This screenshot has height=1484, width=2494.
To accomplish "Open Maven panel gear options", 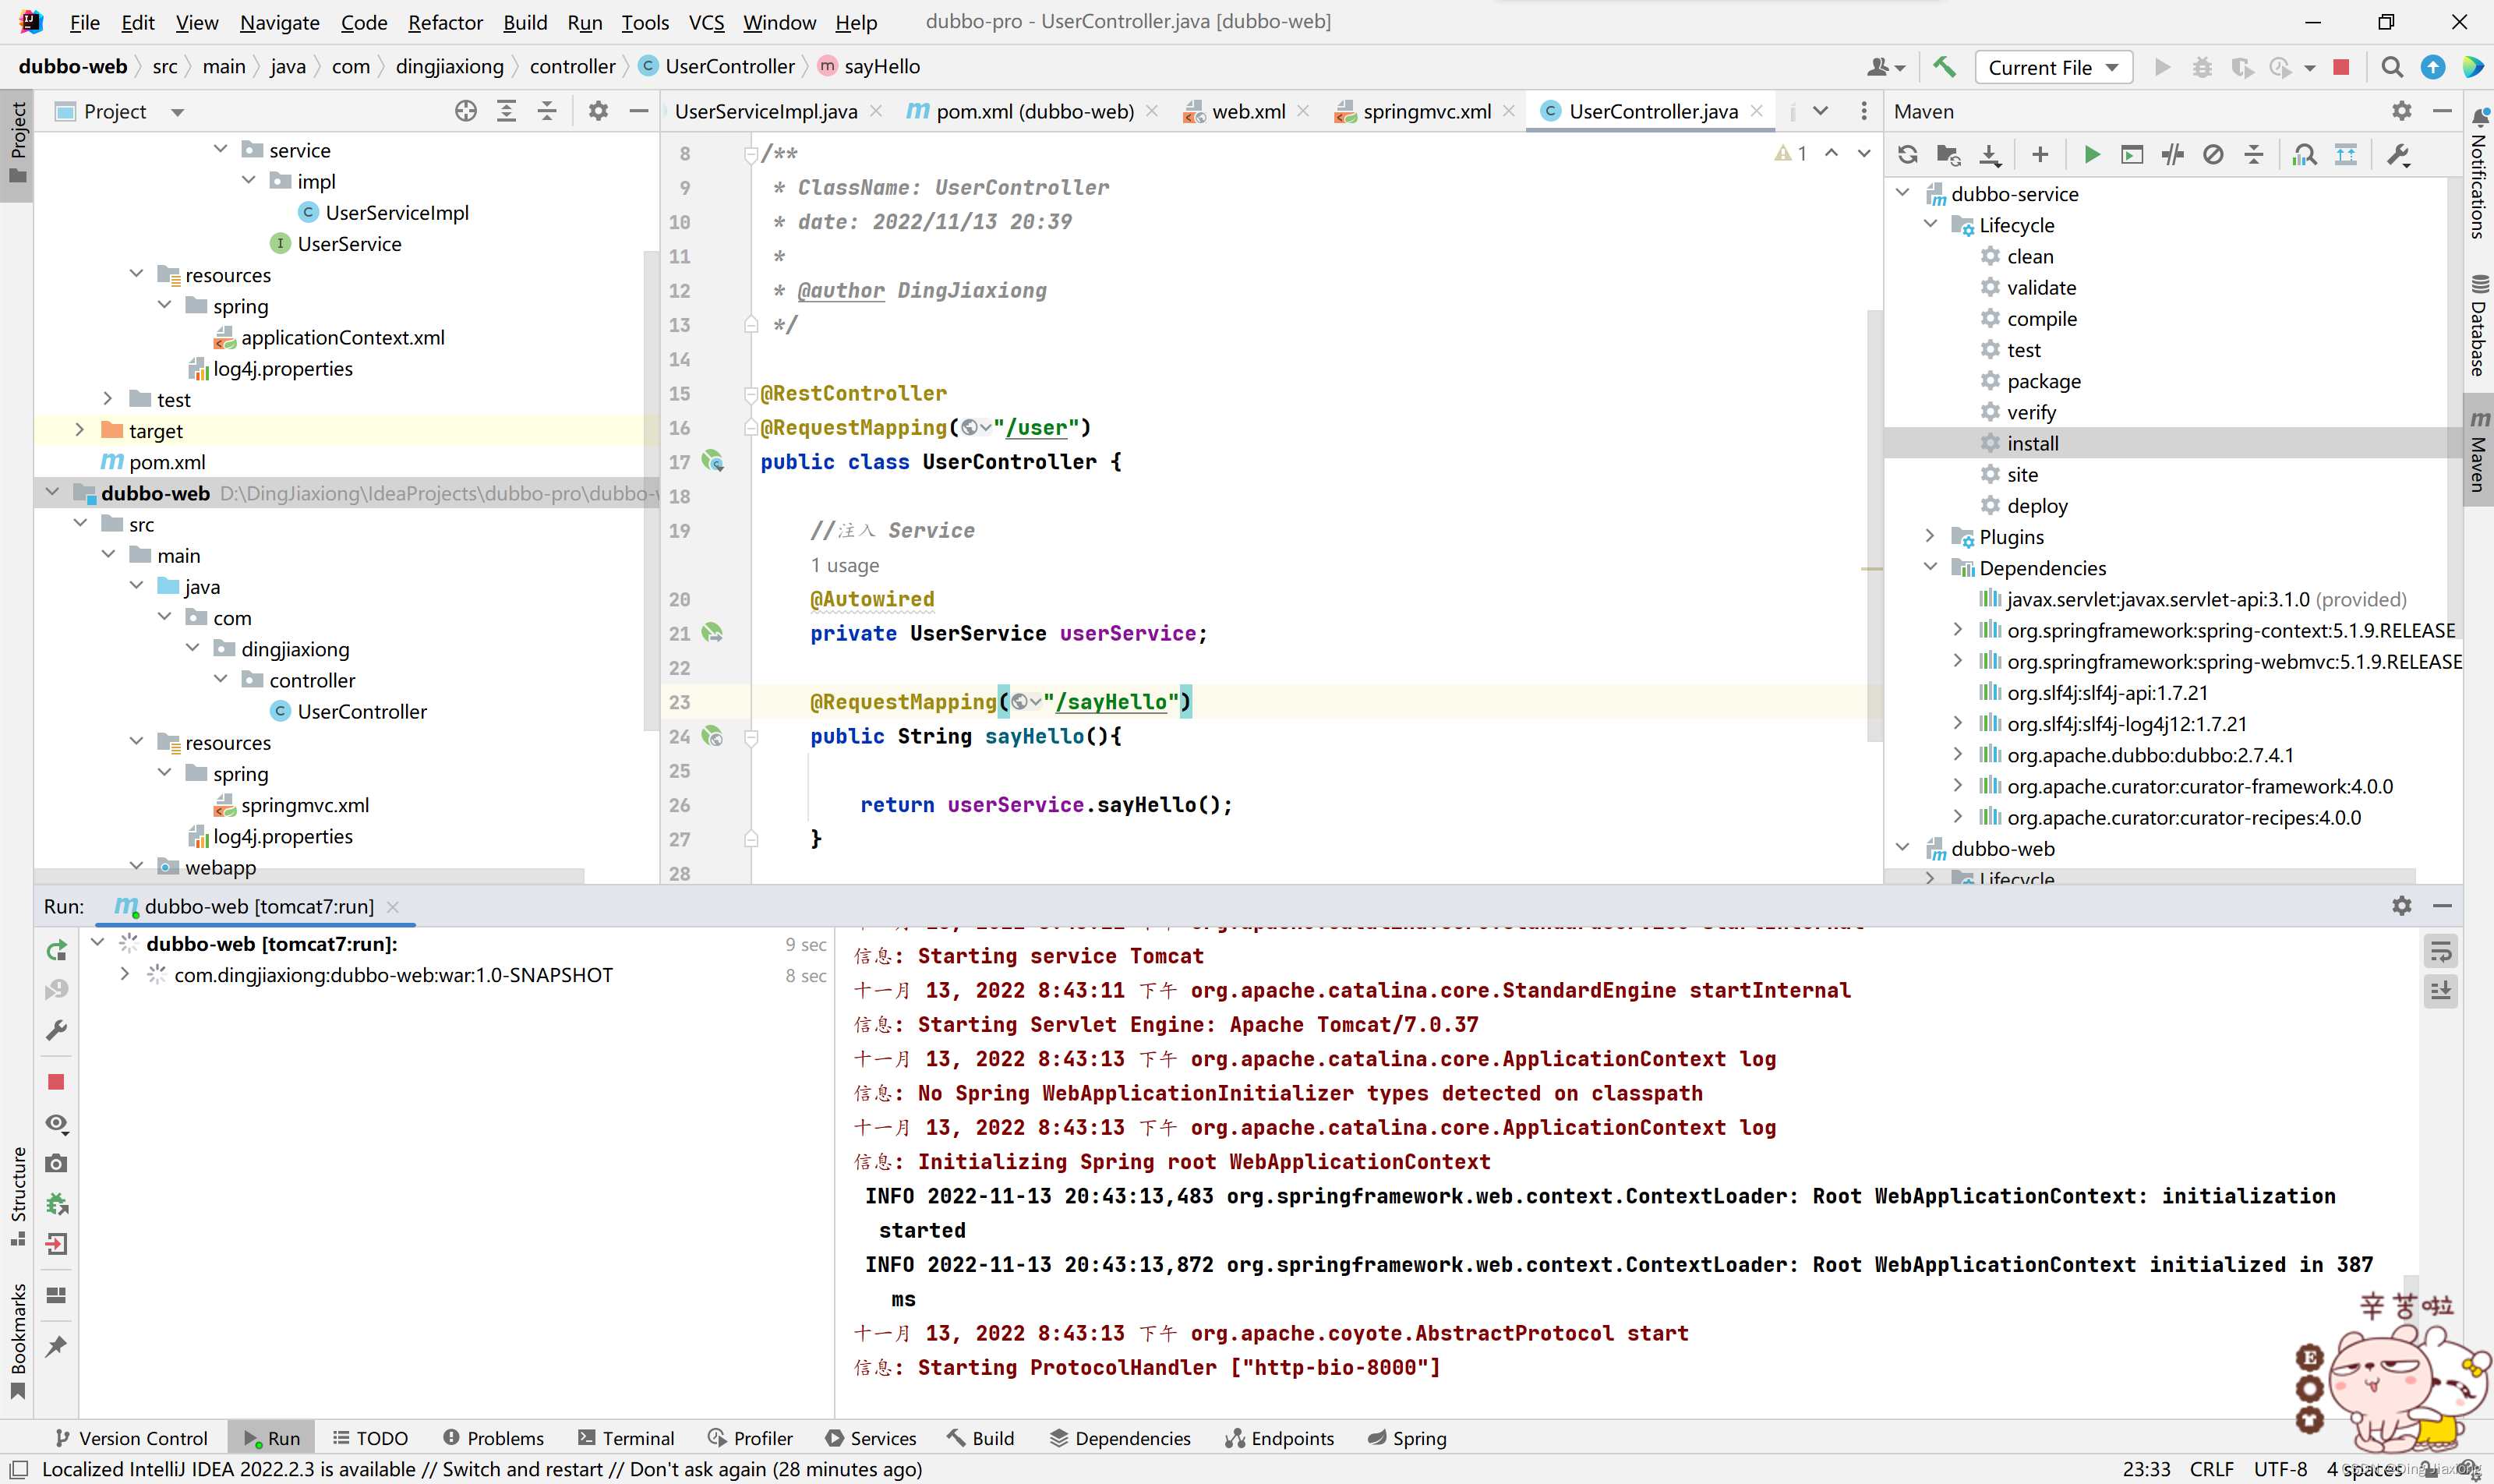I will pyautogui.click(x=2402, y=111).
